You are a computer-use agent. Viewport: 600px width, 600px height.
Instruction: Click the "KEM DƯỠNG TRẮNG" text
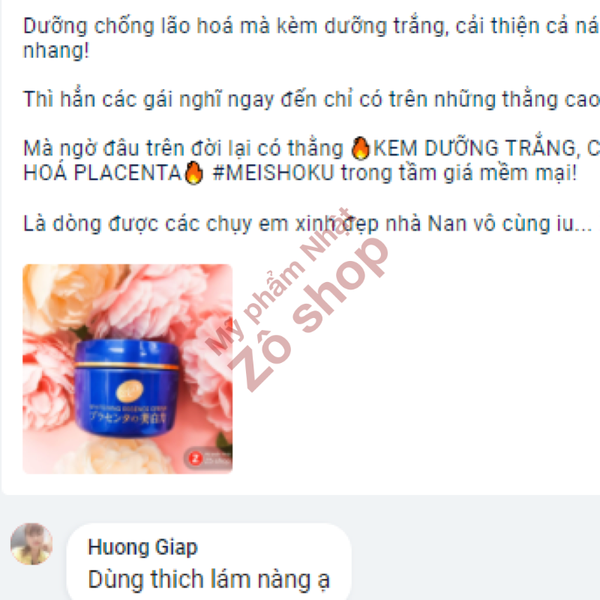tap(474, 148)
